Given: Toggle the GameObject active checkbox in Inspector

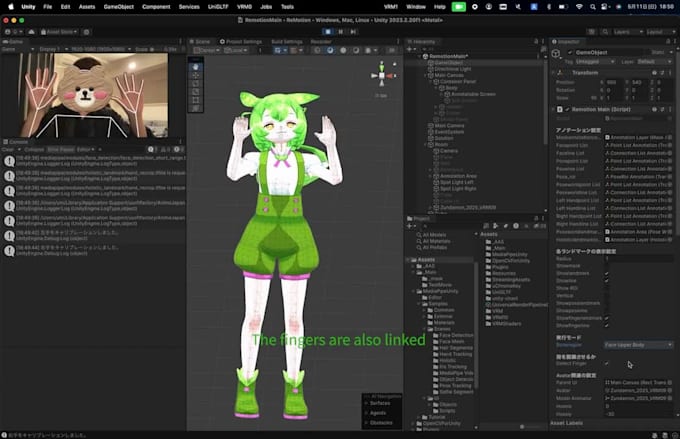Looking at the screenshot, I should (570, 52).
